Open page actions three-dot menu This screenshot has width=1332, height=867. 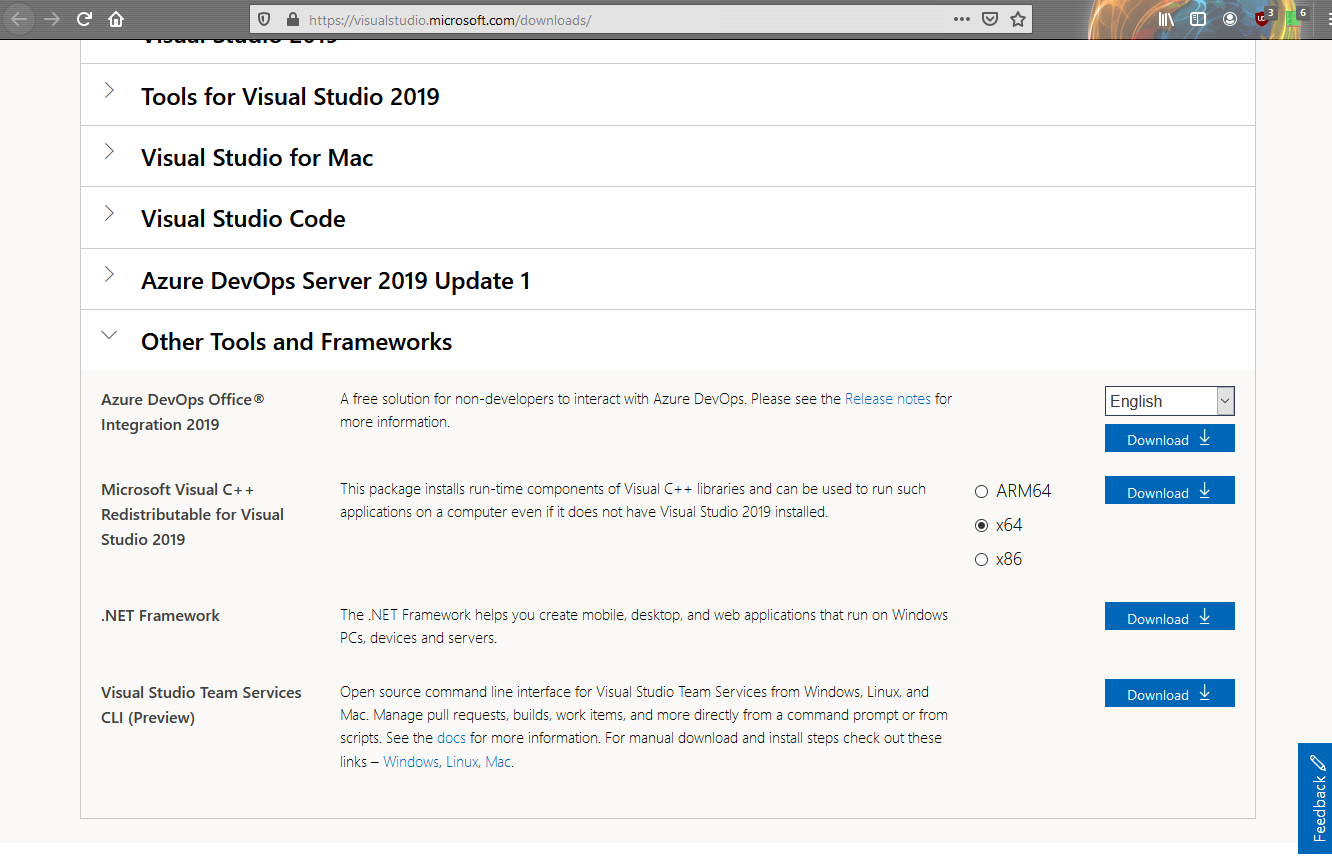(962, 19)
